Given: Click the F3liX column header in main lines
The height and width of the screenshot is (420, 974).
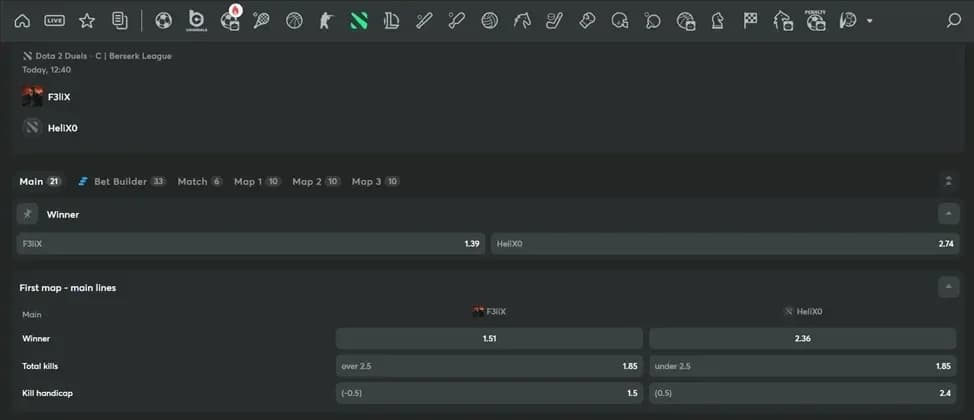Looking at the screenshot, I should click(489, 311).
